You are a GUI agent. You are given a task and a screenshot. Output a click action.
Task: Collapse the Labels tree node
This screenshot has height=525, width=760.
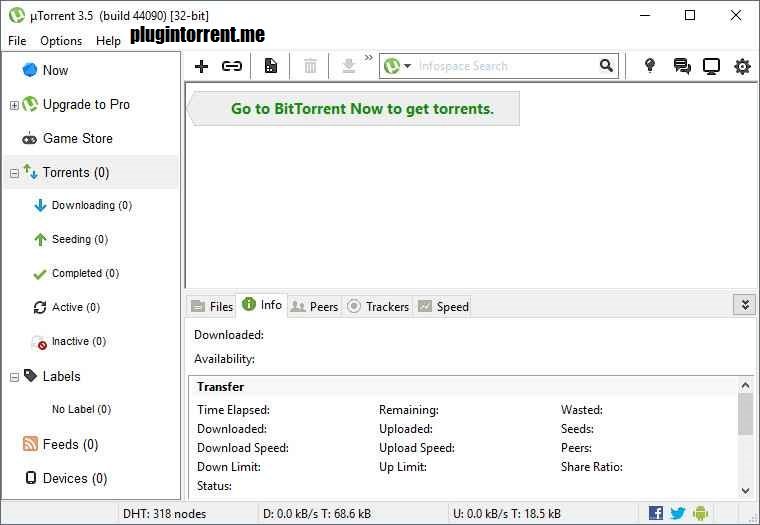(x=14, y=377)
